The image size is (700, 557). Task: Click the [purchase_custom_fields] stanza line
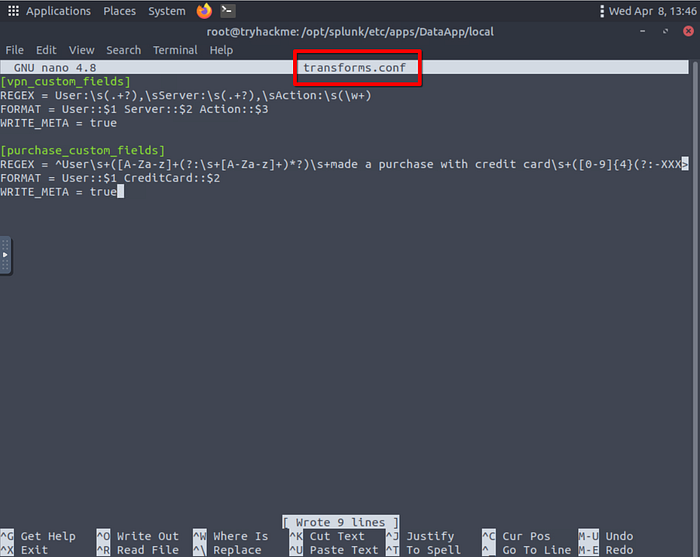(x=83, y=150)
